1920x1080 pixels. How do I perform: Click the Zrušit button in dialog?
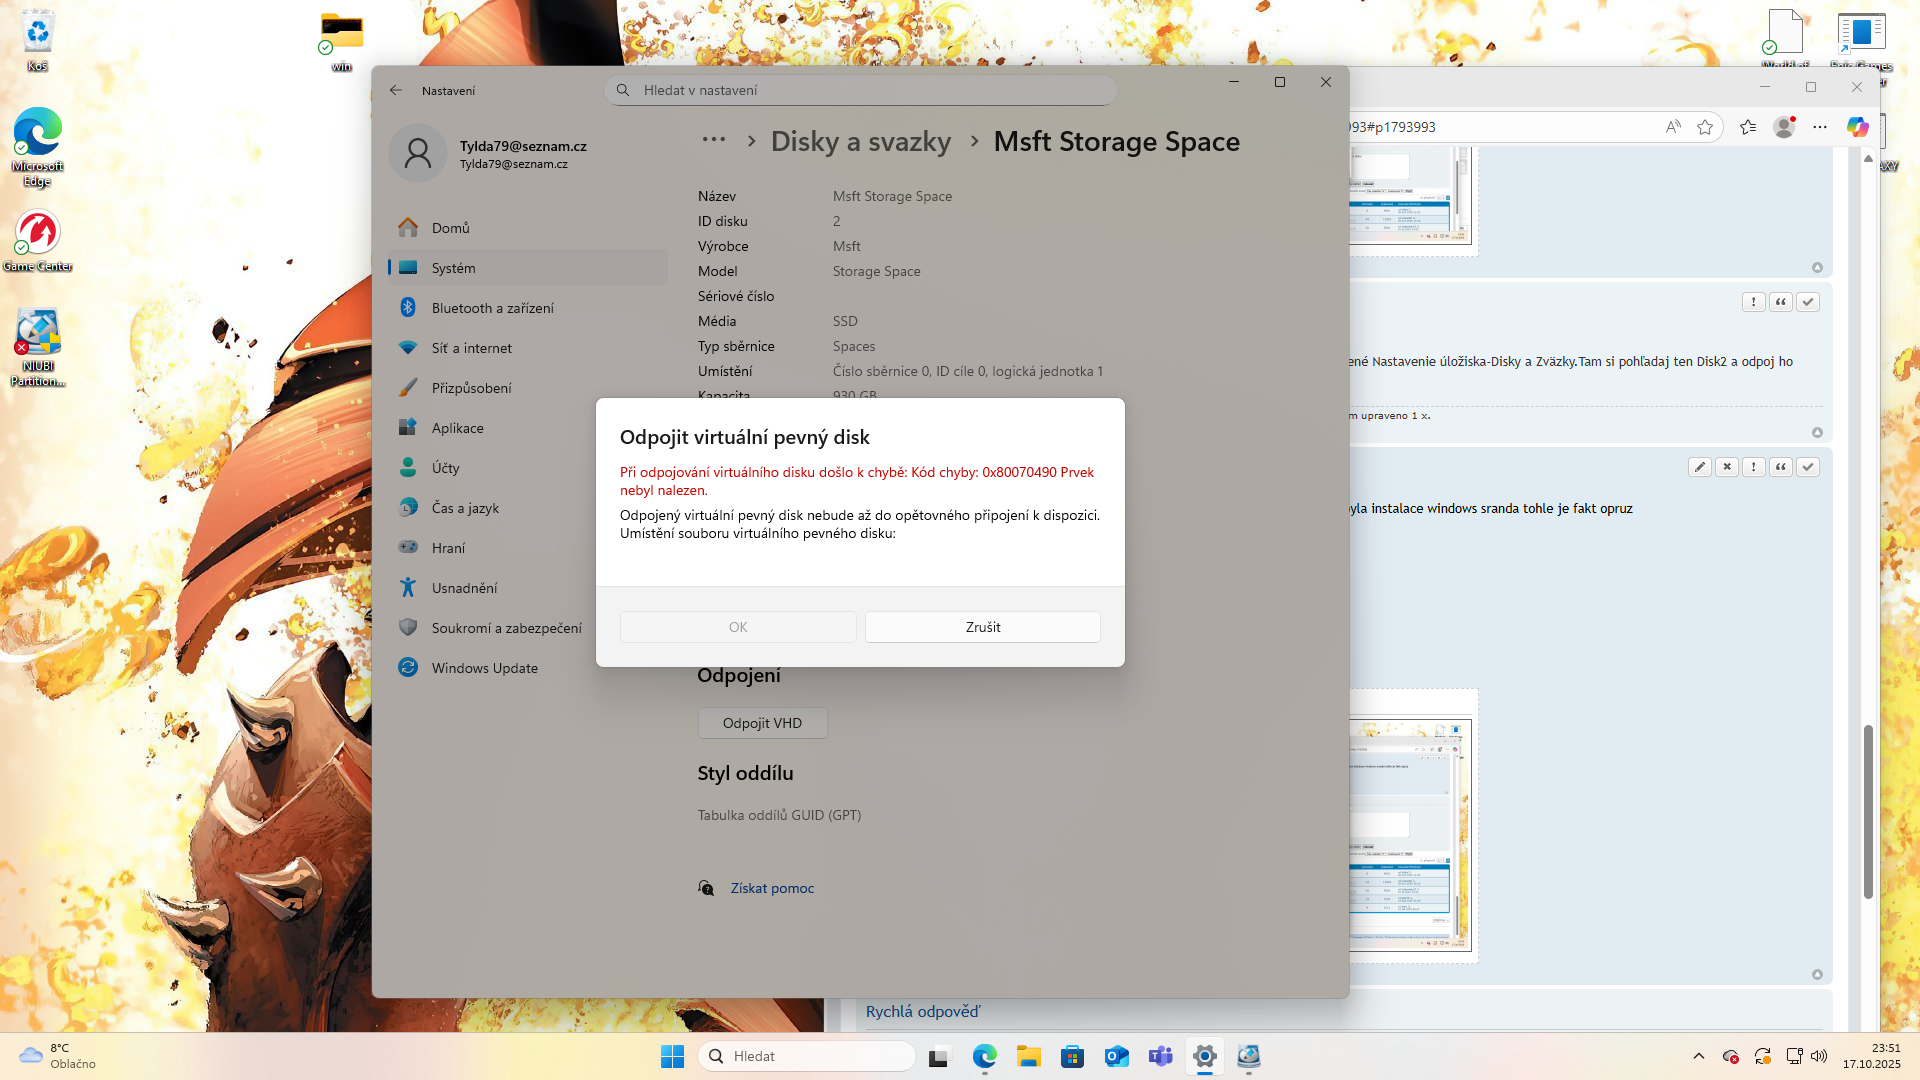[x=982, y=627]
